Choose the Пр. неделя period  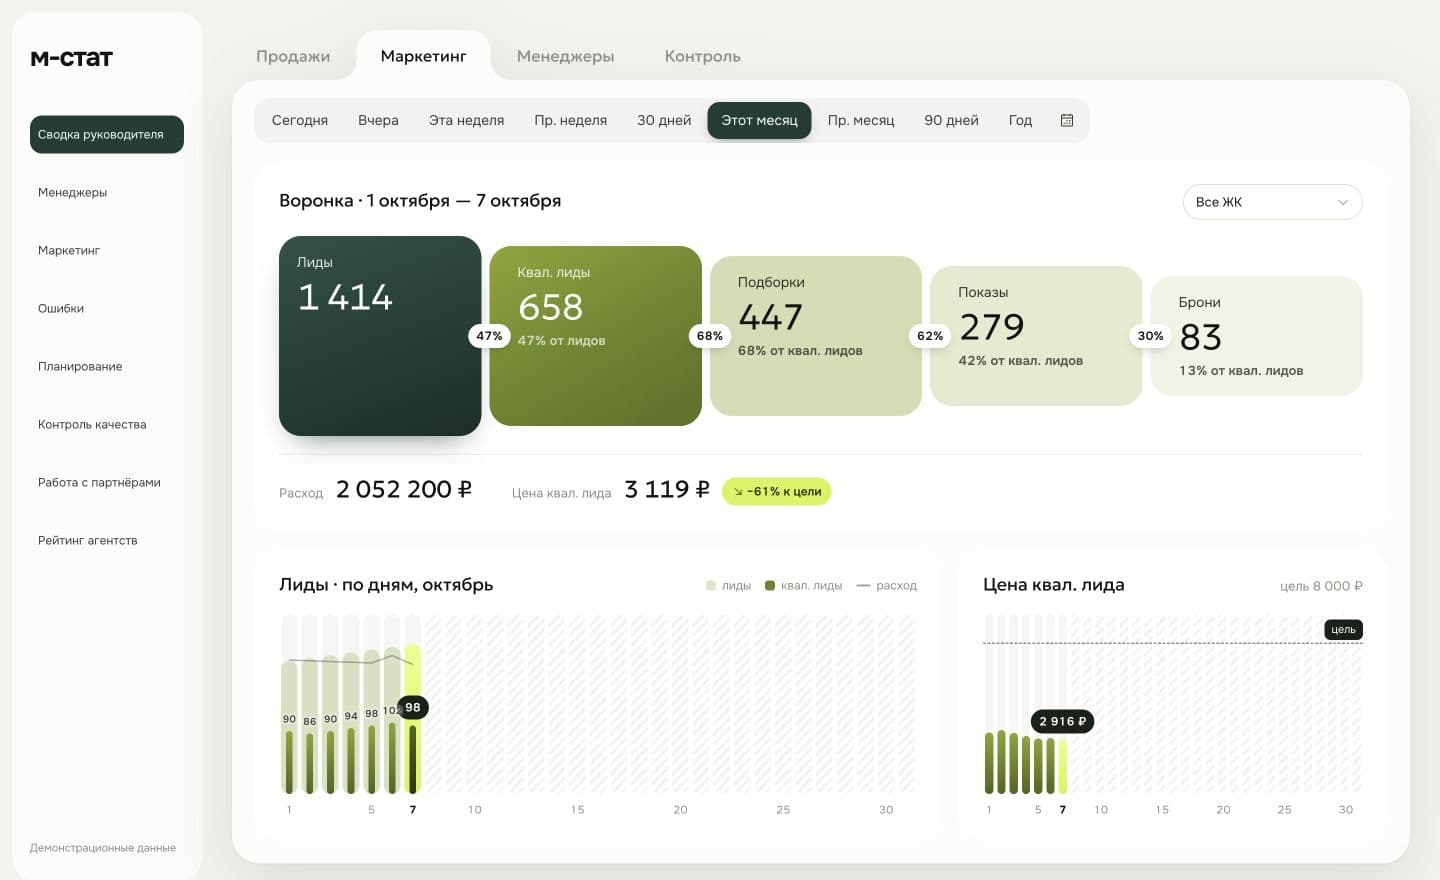[x=570, y=120]
